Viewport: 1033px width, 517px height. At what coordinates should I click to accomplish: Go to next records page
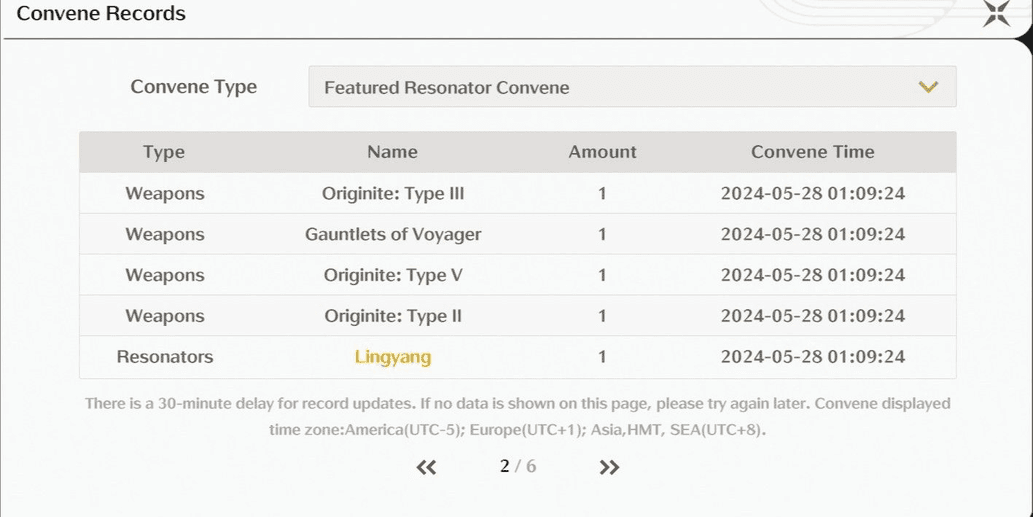point(609,467)
